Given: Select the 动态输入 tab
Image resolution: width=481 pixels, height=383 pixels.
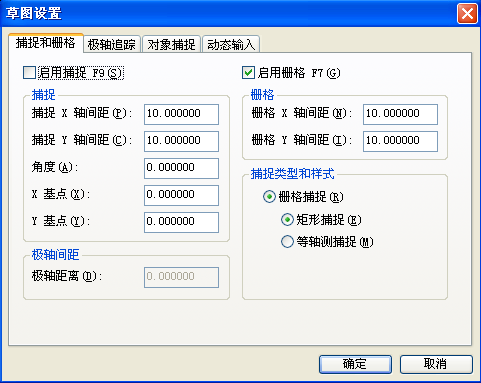Looking at the screenshot, I should [x=231, y=44].
